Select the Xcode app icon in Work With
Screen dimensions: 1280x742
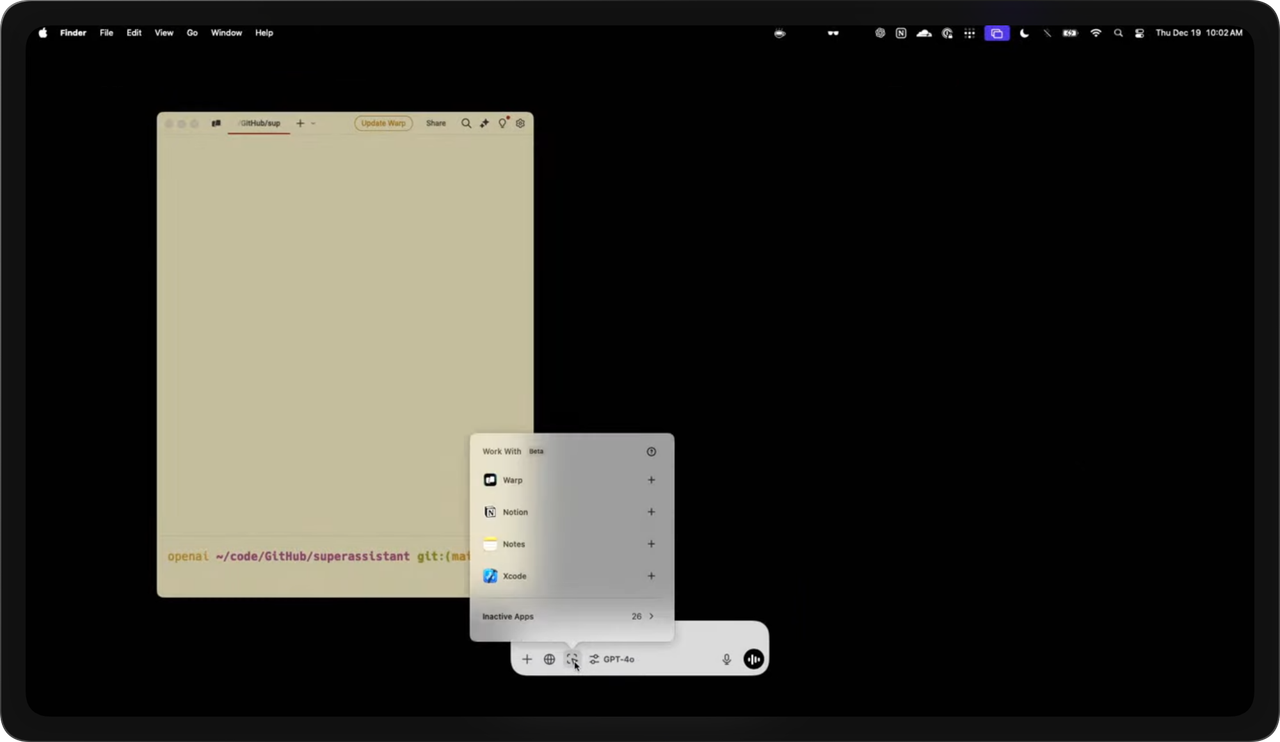(x=490, y=576)
